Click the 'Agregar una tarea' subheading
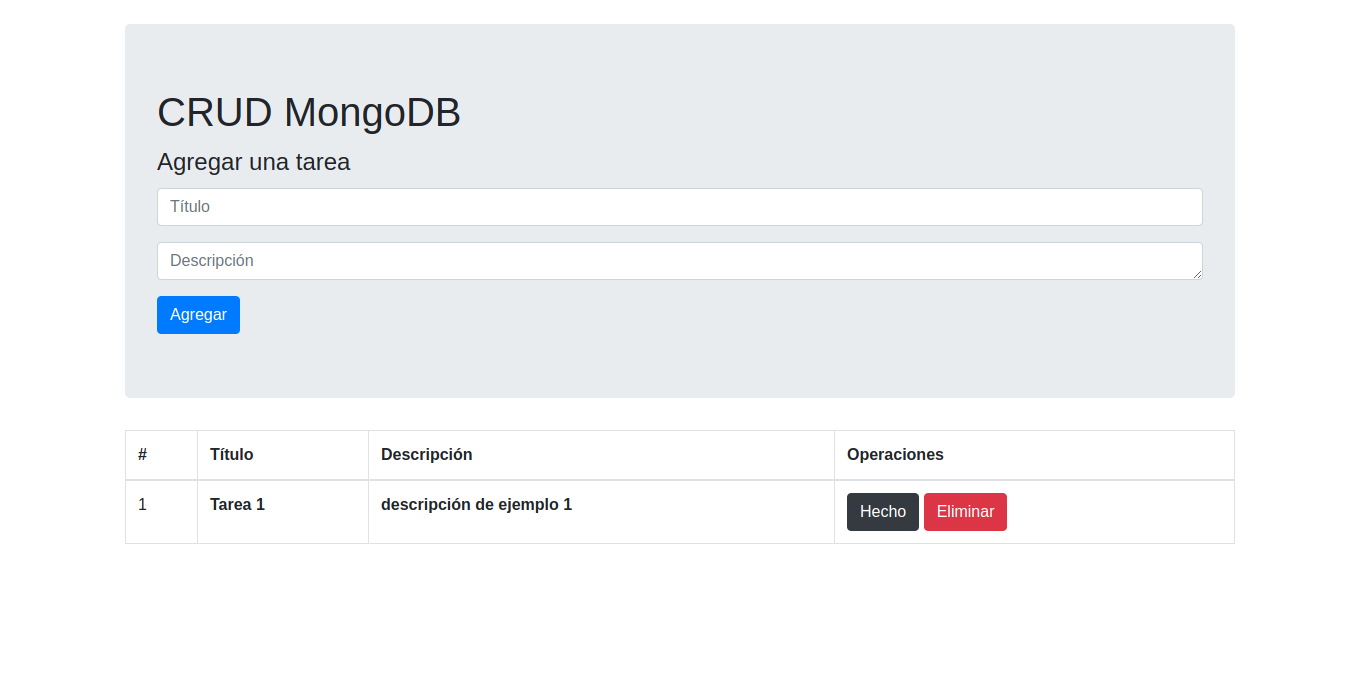The width and height of the screenshot is (1360, 695). [254, 162]
